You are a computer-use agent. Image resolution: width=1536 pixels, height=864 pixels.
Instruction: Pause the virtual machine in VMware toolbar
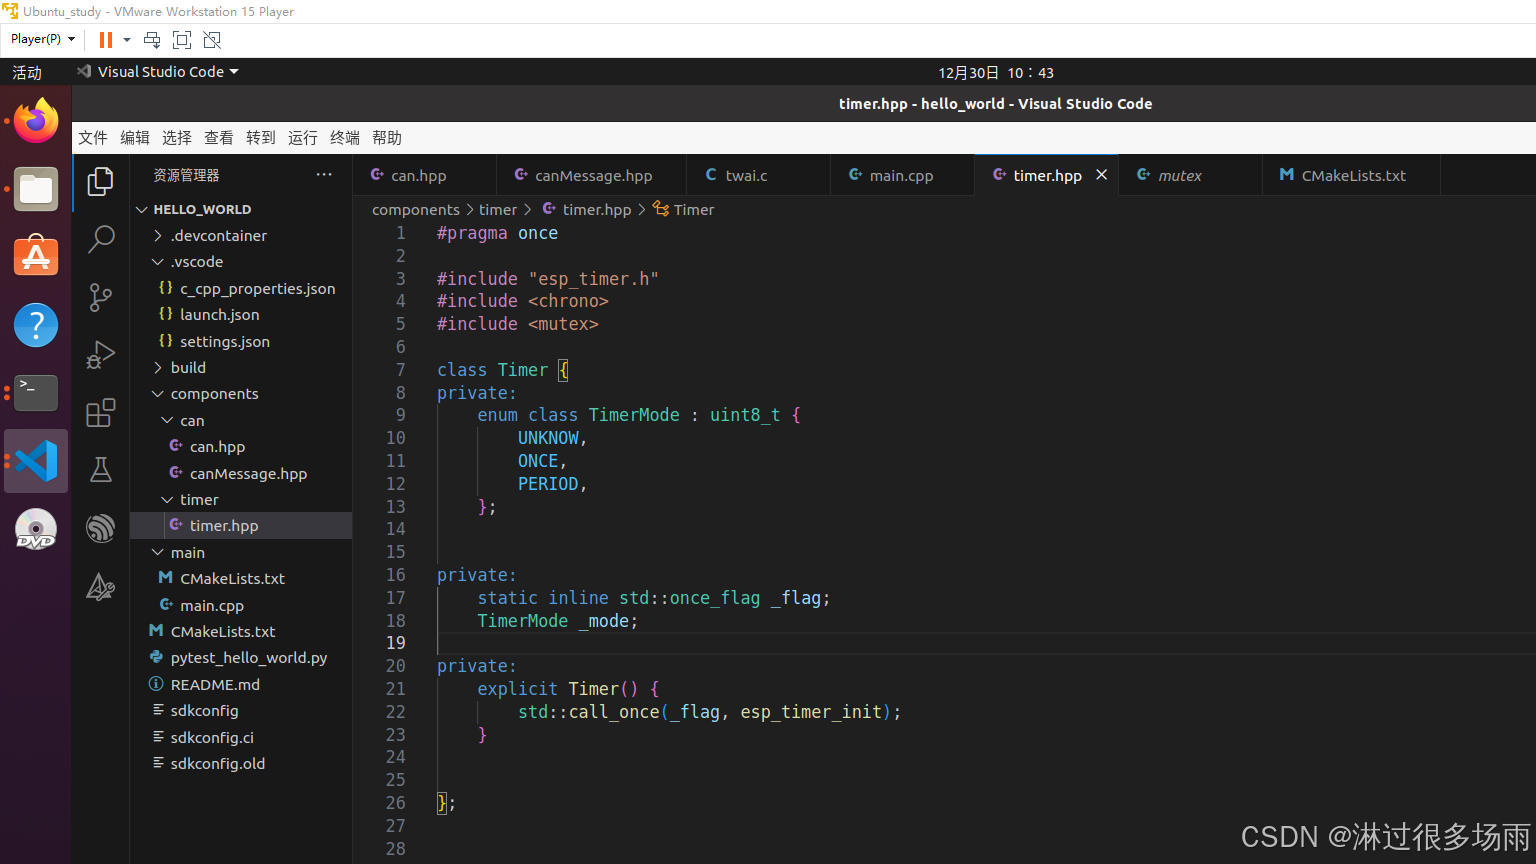[105, 40]
